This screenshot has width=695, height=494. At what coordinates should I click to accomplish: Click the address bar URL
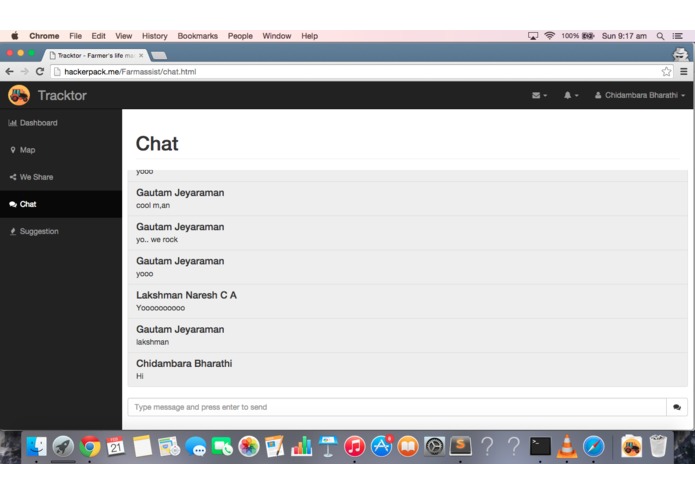pos(130,72)
